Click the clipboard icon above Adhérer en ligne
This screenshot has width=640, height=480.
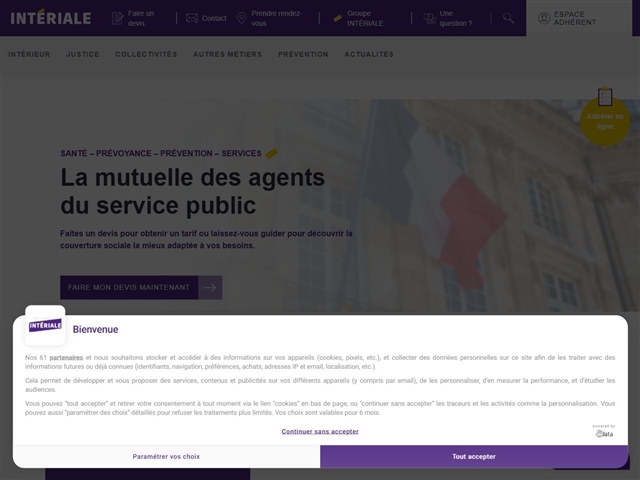point(605,97)
